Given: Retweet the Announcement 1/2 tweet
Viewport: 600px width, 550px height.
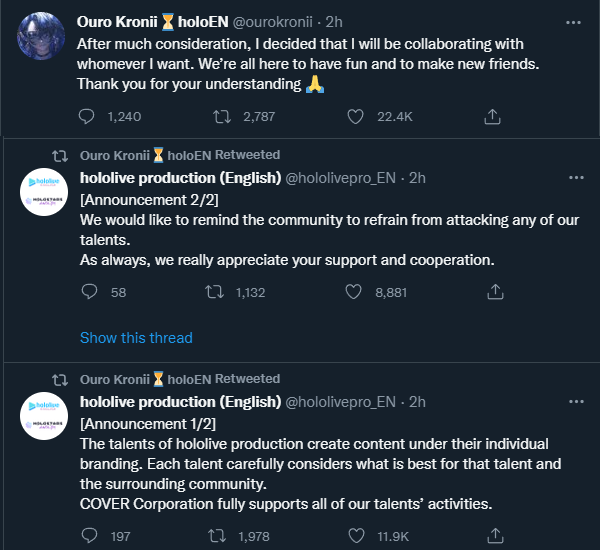Looking at the screenshot, I should pos(211,536).
